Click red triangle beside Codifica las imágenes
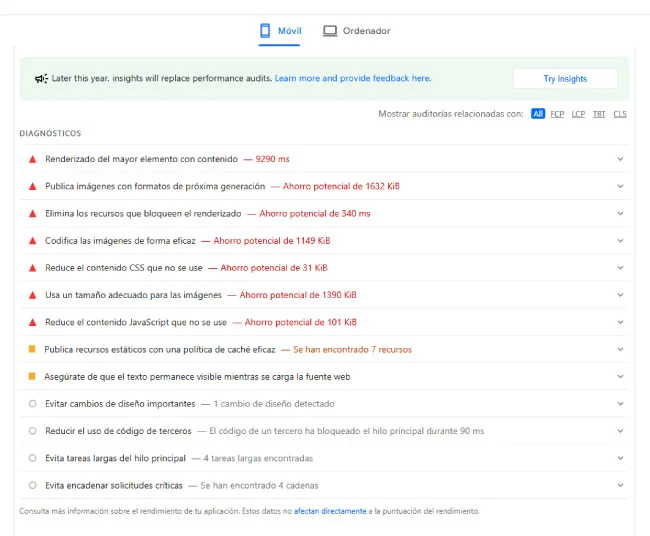The width and height of the screenshot is (650, 536). pyautogui.click(x=32, y=241)
